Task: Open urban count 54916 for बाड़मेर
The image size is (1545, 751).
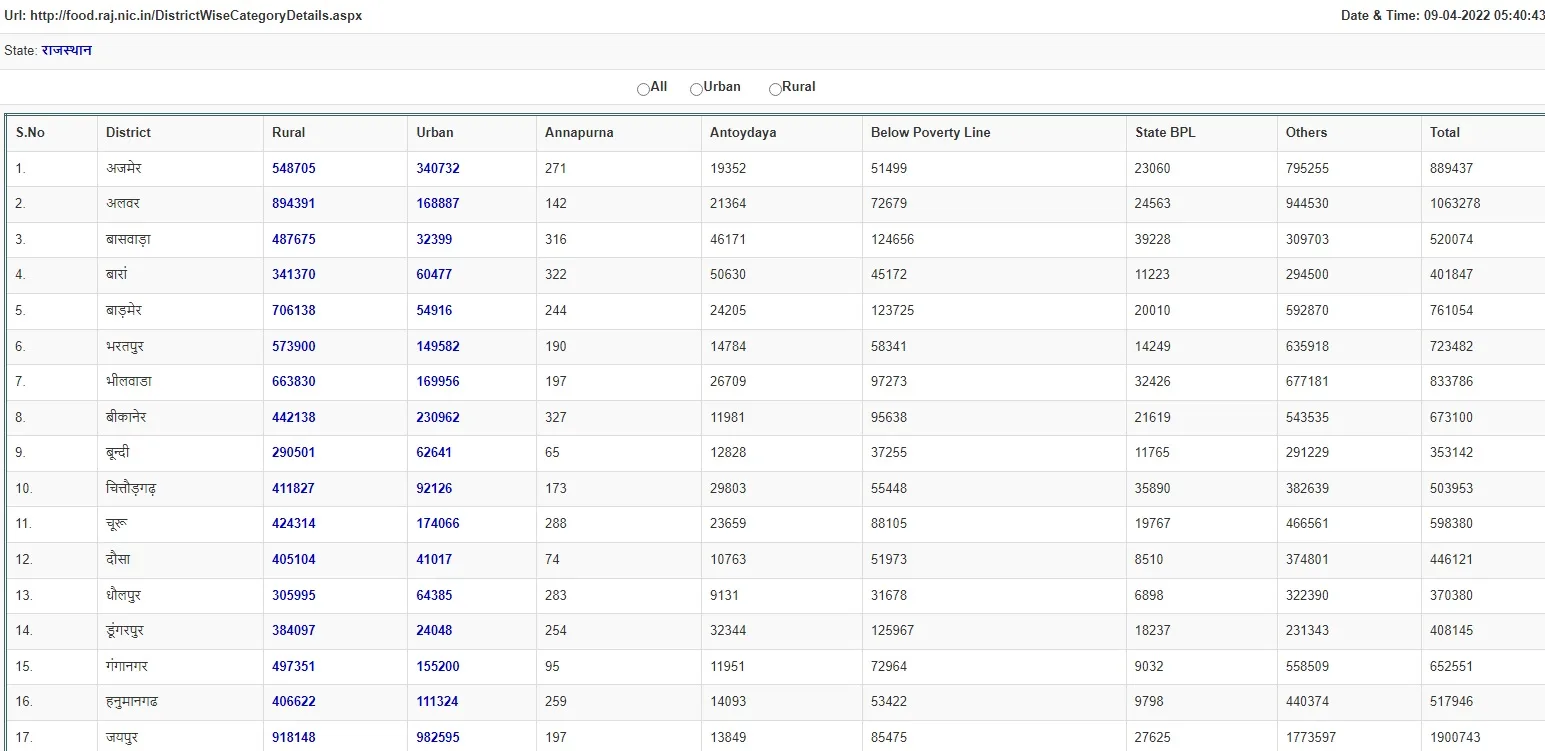Action: (x=434, y=311)
